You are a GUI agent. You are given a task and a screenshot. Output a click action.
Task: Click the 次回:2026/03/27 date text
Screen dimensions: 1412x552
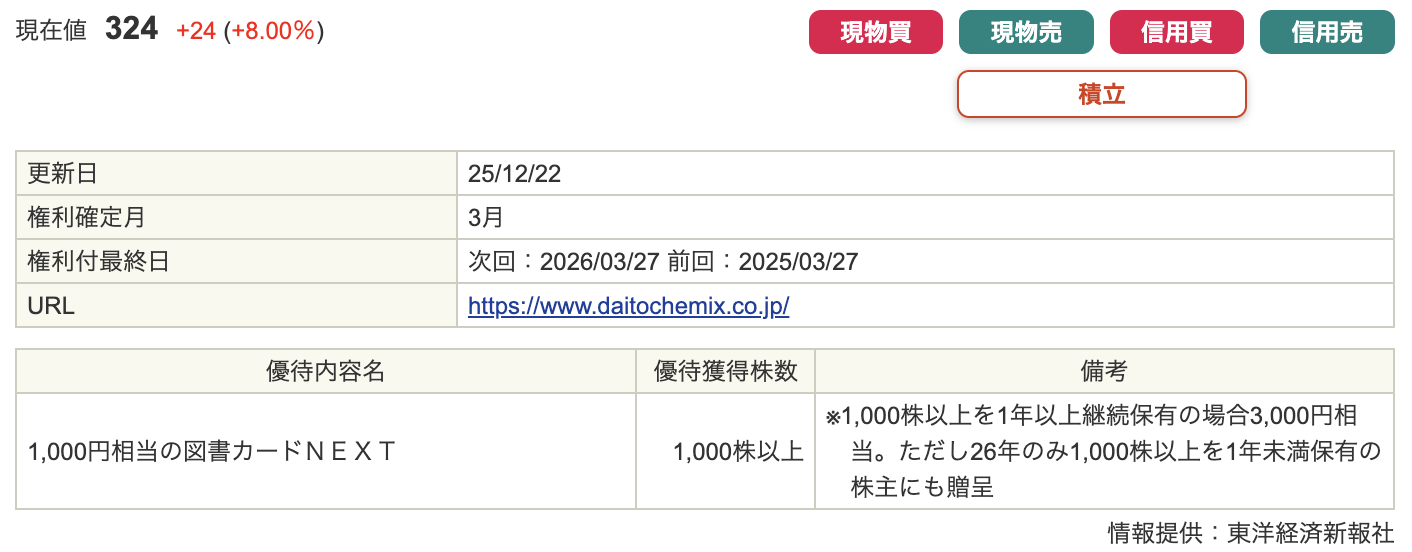563,262
